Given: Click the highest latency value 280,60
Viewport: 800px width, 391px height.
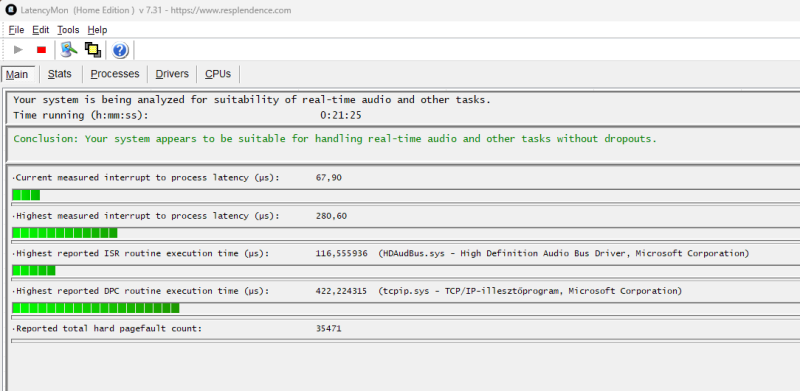Looking at the screenshot, I should 331,216.
